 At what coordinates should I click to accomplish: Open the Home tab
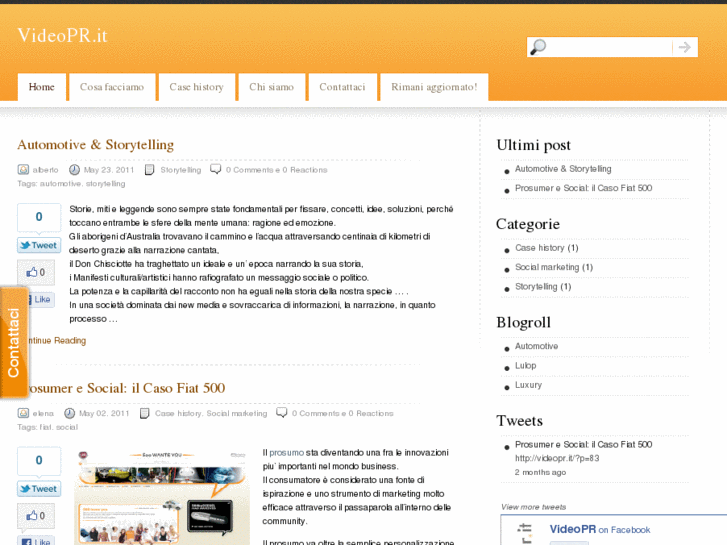(42, 87)
